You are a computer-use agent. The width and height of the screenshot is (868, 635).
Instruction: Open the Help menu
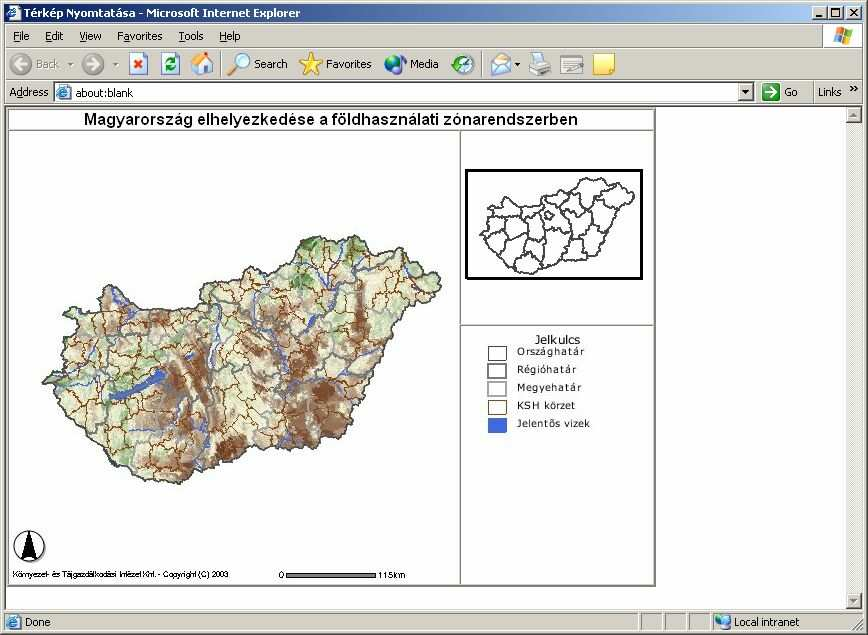click(229, 37)
